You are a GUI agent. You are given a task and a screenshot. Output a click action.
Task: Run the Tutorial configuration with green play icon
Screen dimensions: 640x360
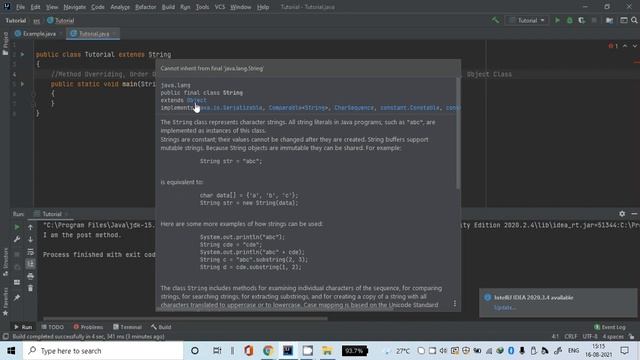point(557,20)
